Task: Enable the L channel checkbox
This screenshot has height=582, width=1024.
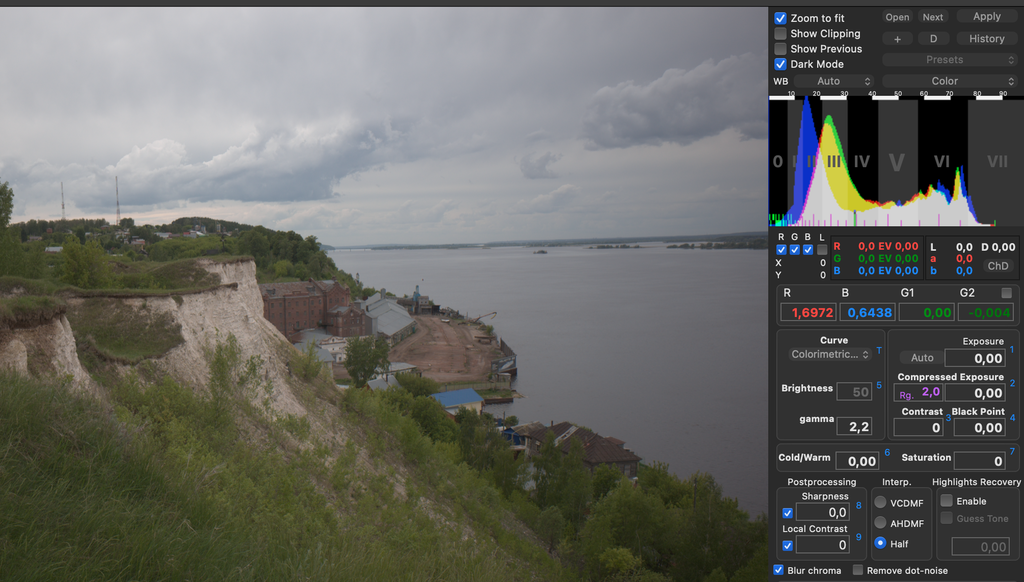Action: pyautogui.click(x=822, y=250)
